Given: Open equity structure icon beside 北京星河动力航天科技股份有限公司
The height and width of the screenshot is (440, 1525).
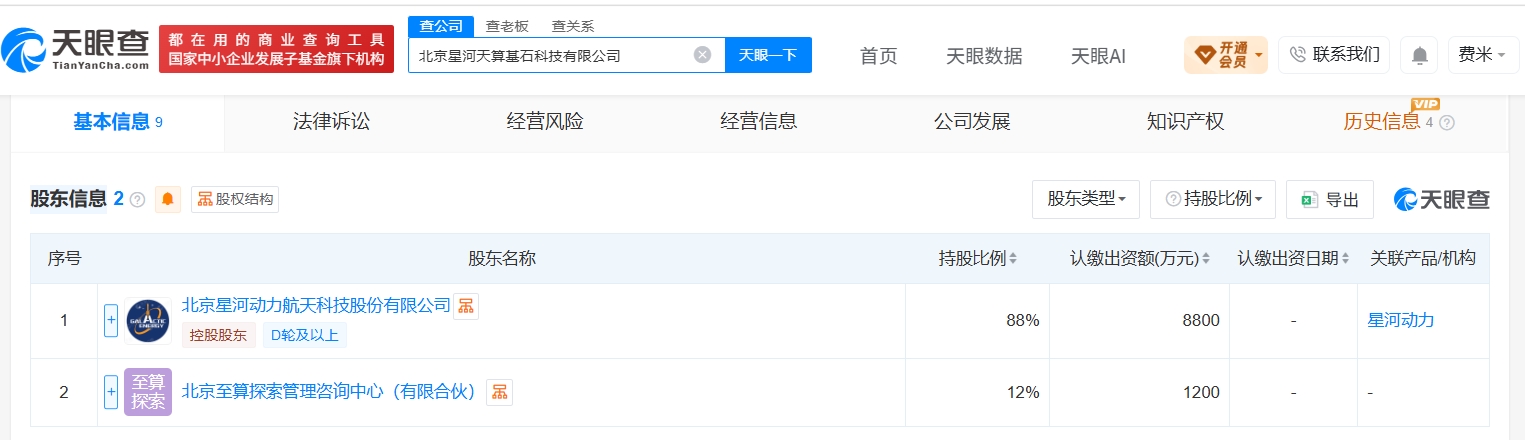Looking at the screenshot, I should [466, 307].
